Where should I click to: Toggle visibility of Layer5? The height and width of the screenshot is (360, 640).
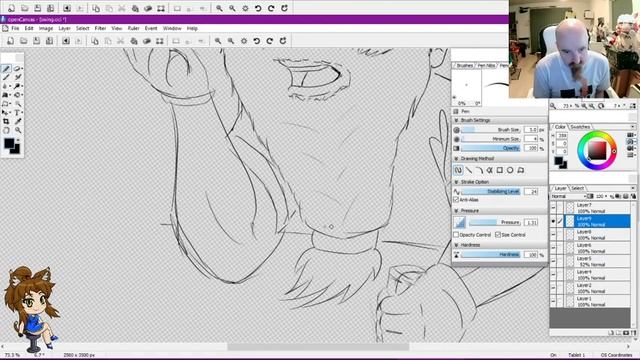(553, 261)
